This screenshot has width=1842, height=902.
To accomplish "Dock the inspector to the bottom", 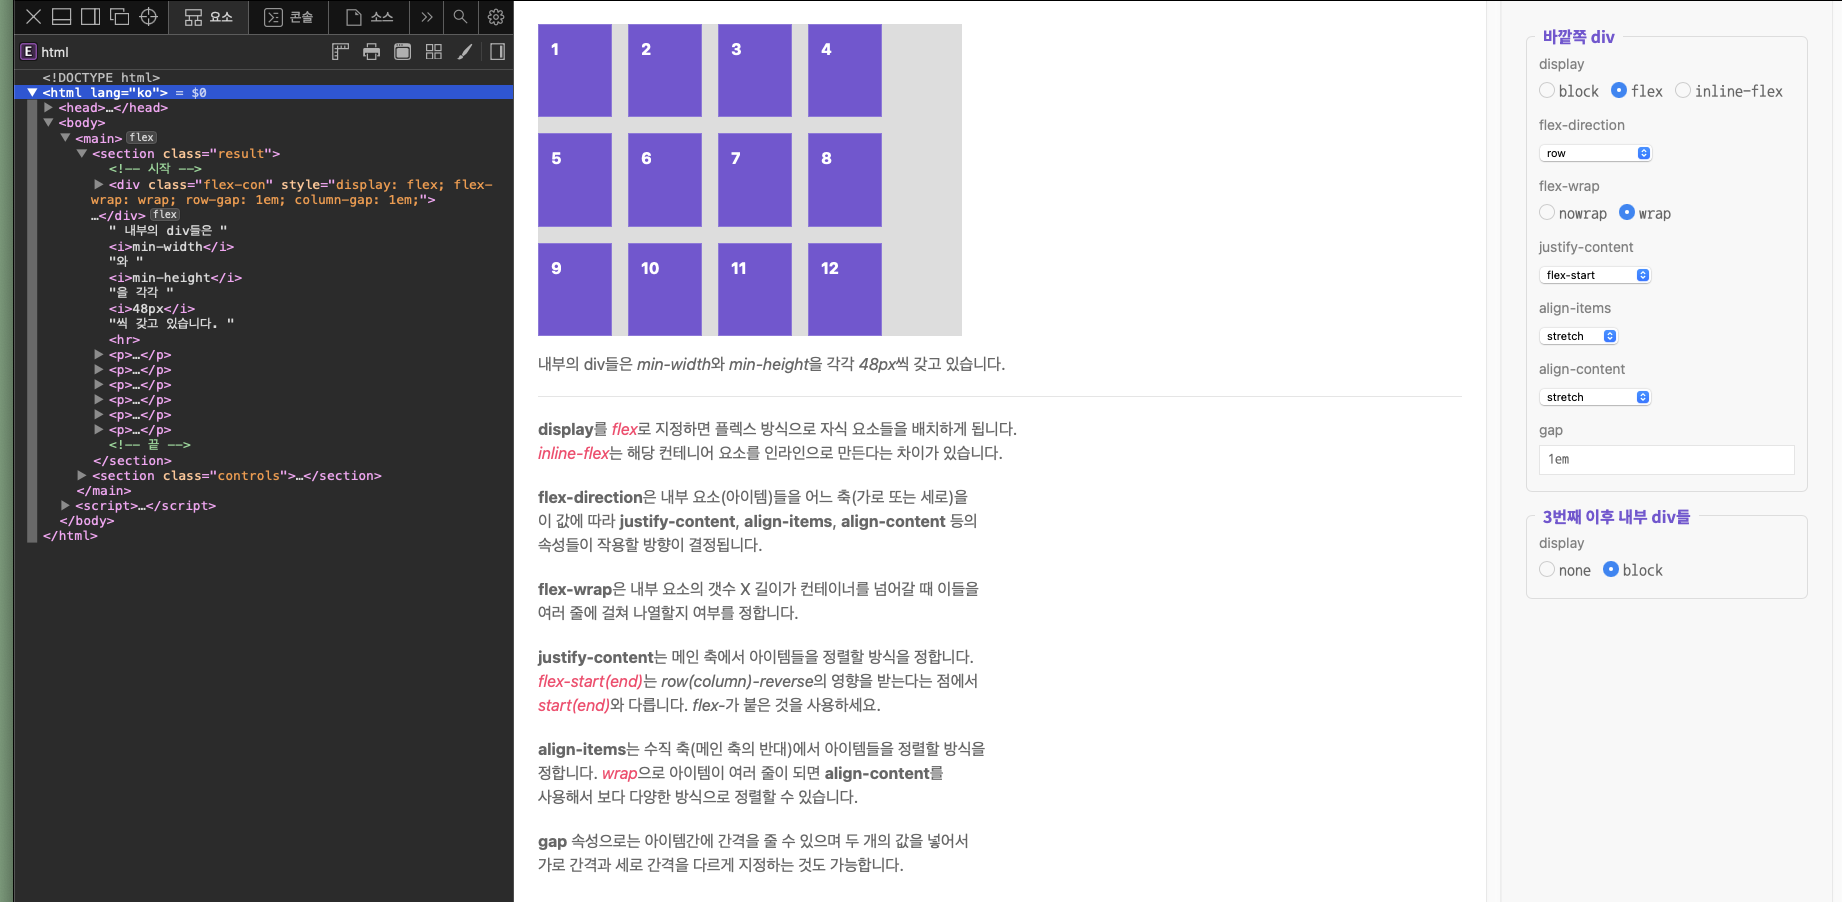I will click(x=62, y=17).
